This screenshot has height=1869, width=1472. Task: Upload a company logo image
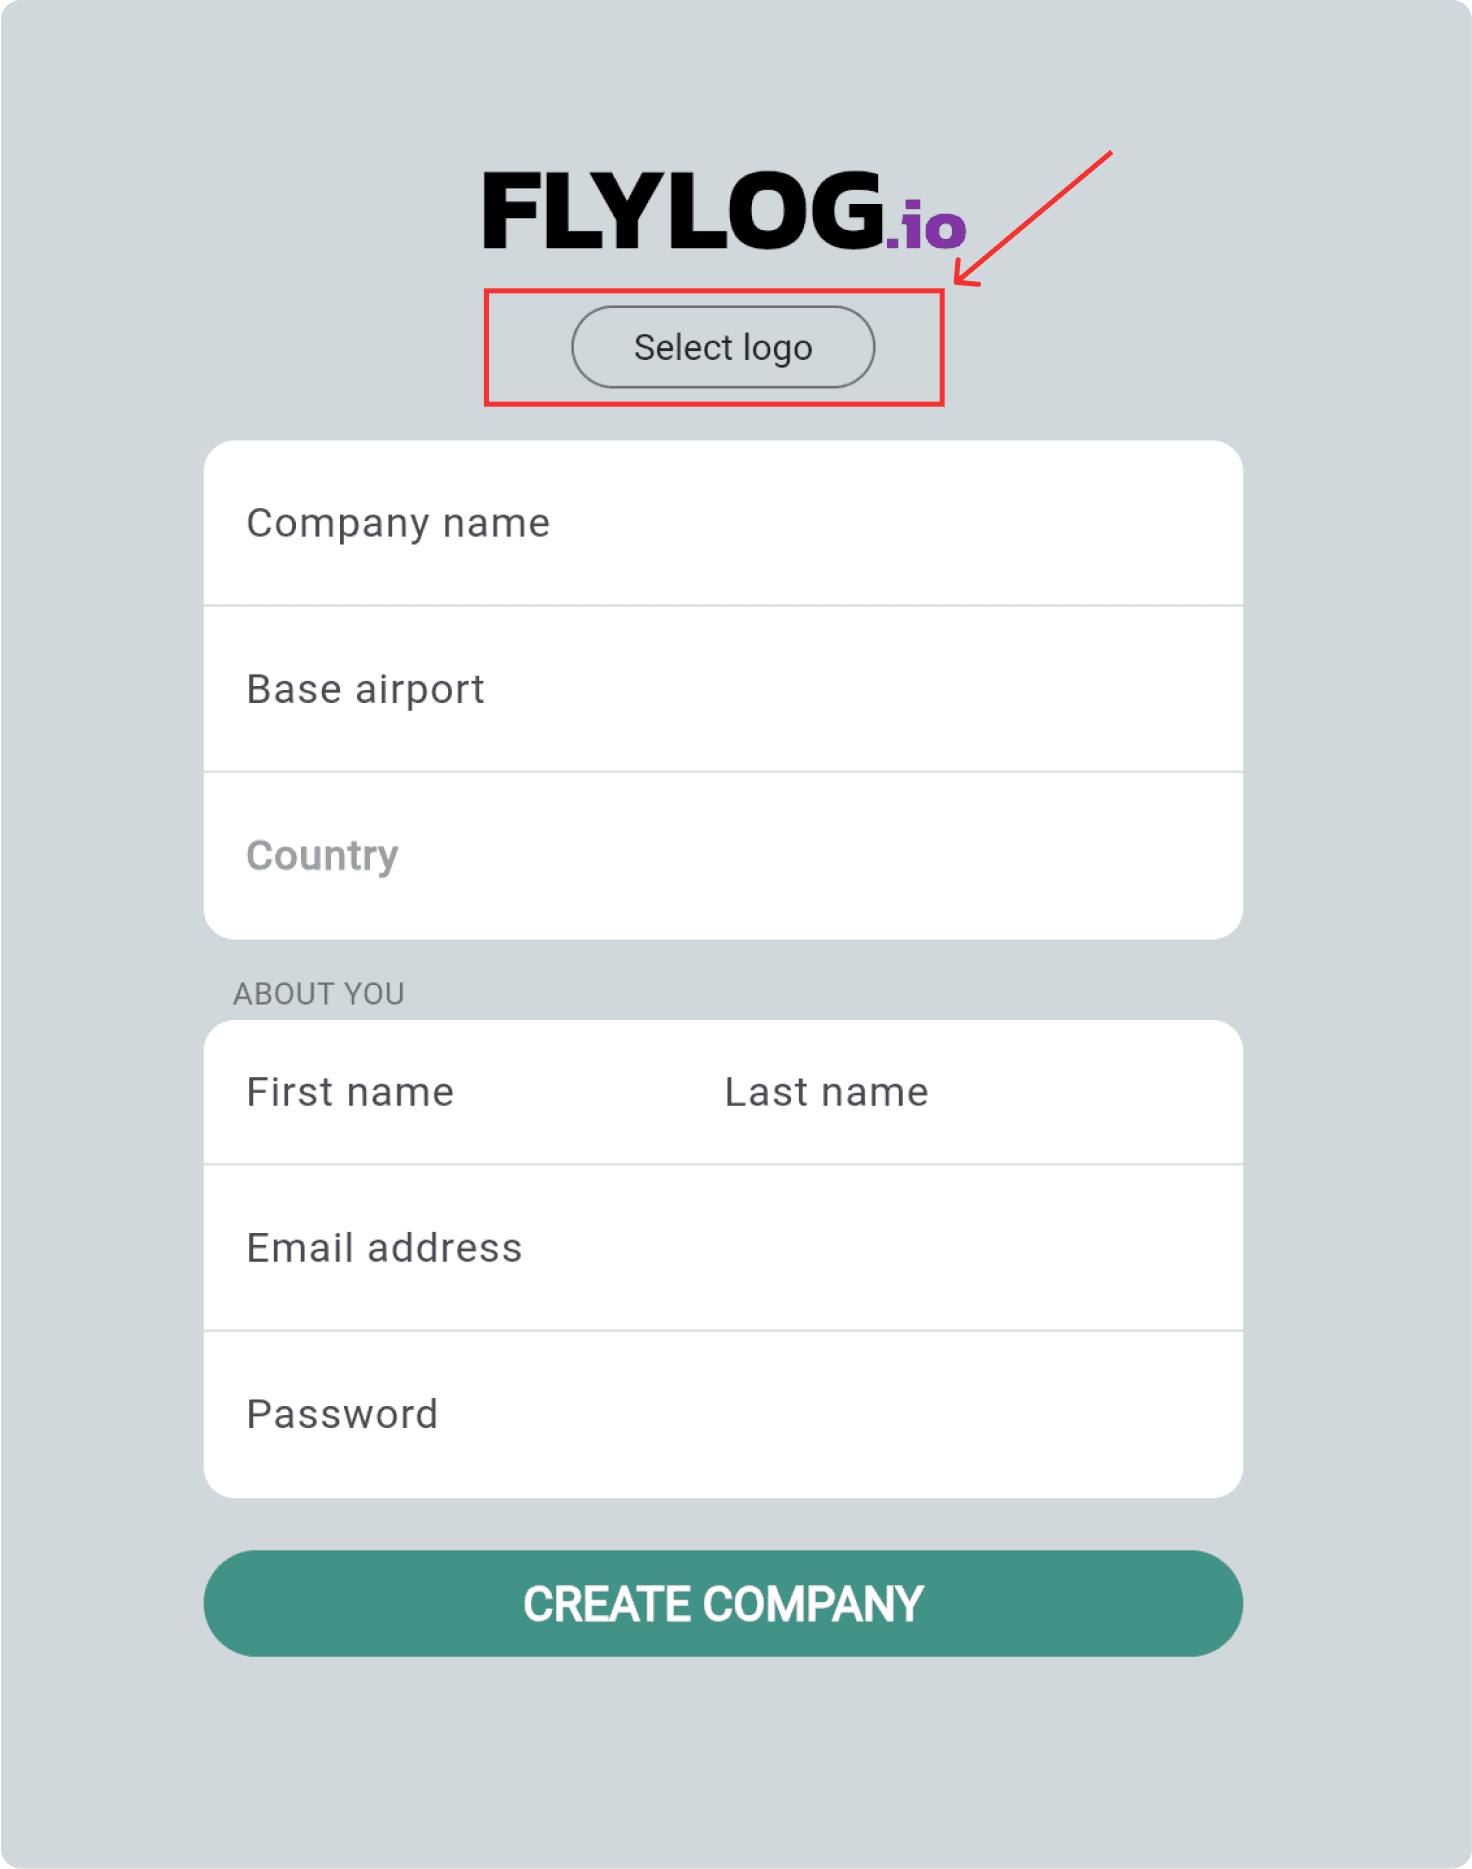[x=723, y=347]
